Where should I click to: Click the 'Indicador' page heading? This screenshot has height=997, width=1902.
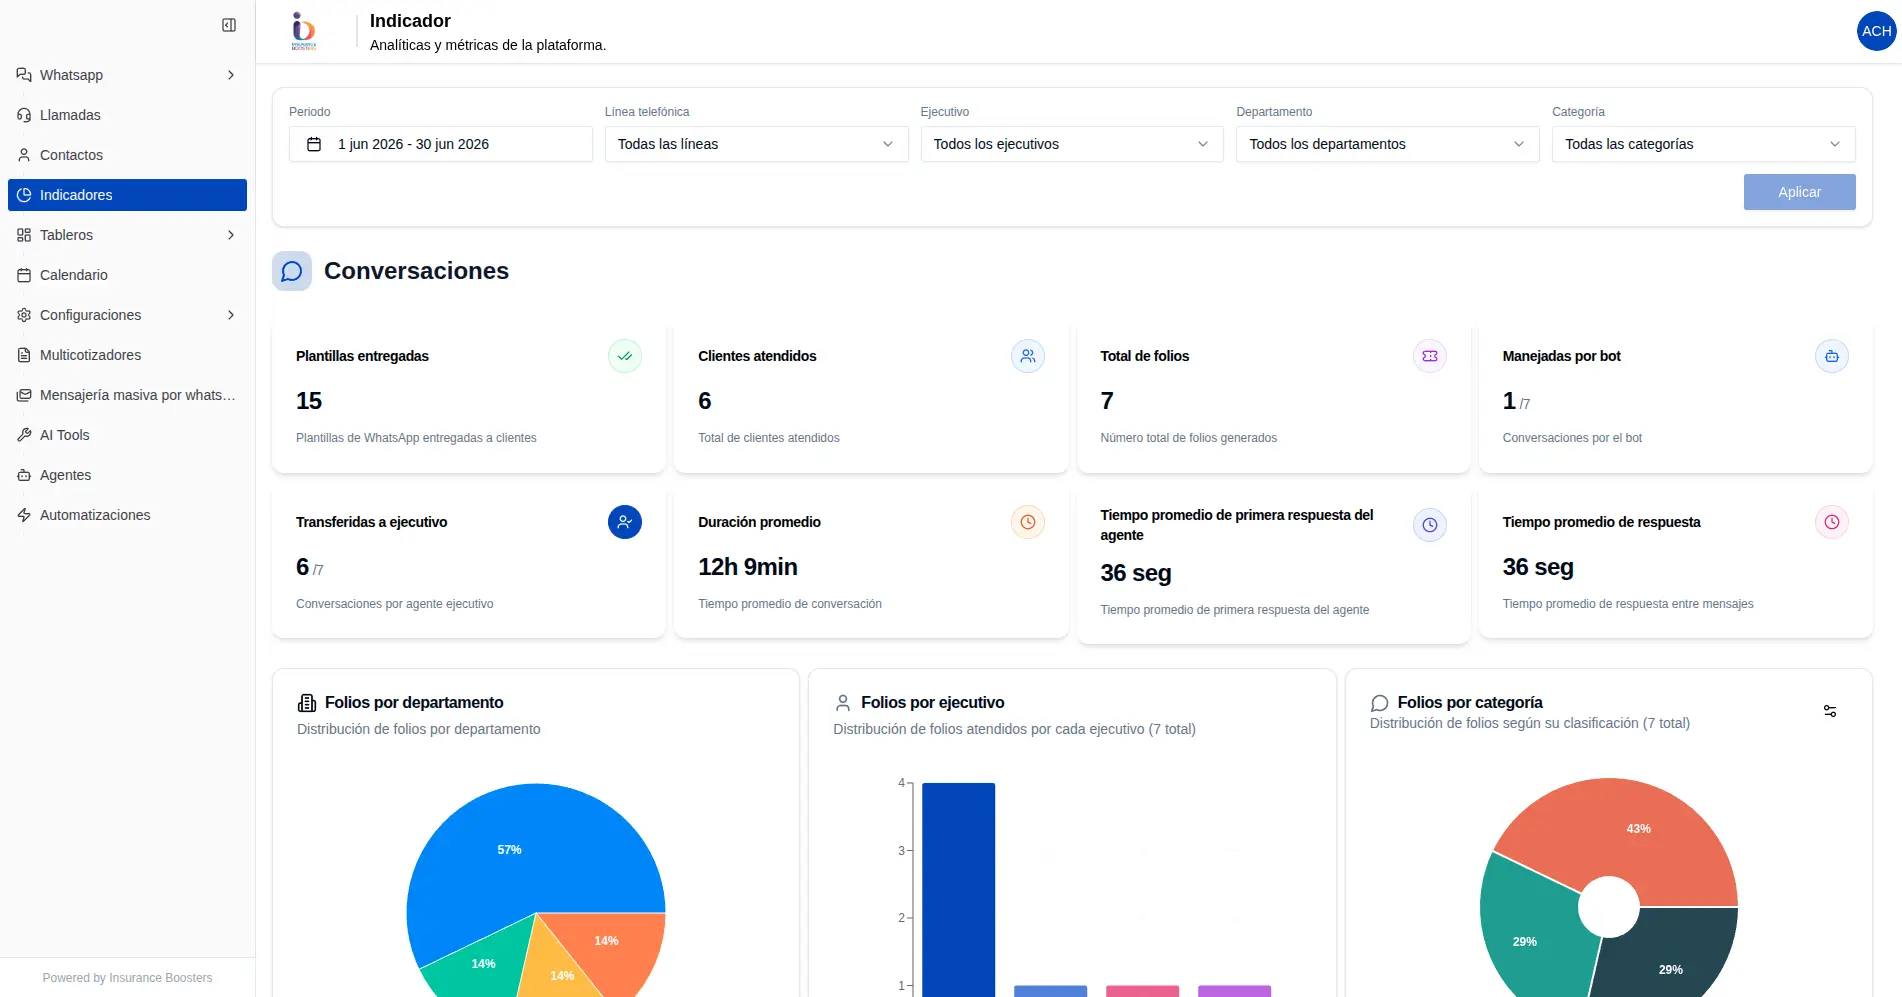pos(410,21)
